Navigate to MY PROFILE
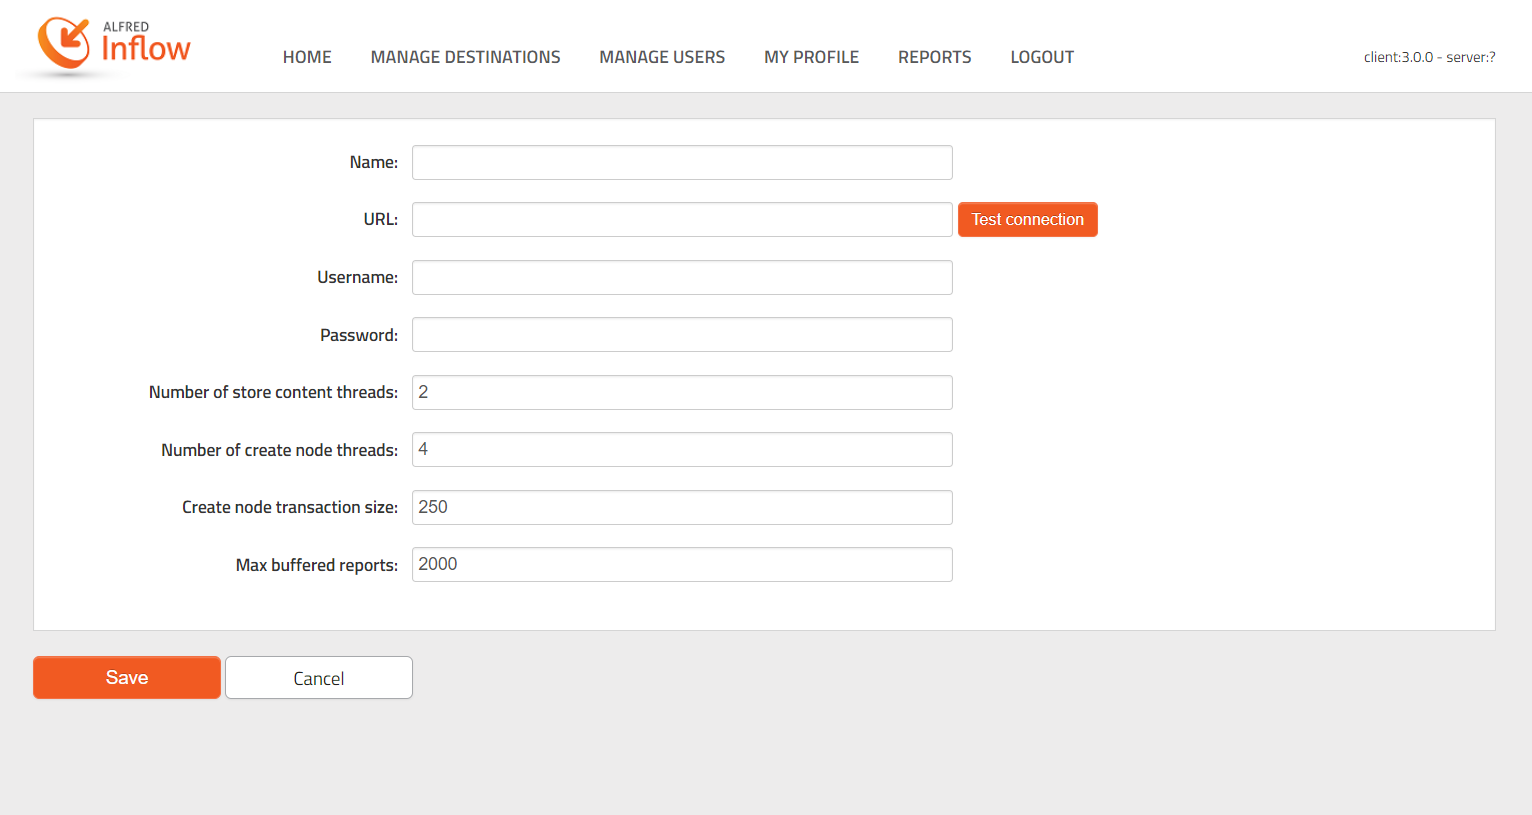This screenshot has height=815, width=1532. 811,57
